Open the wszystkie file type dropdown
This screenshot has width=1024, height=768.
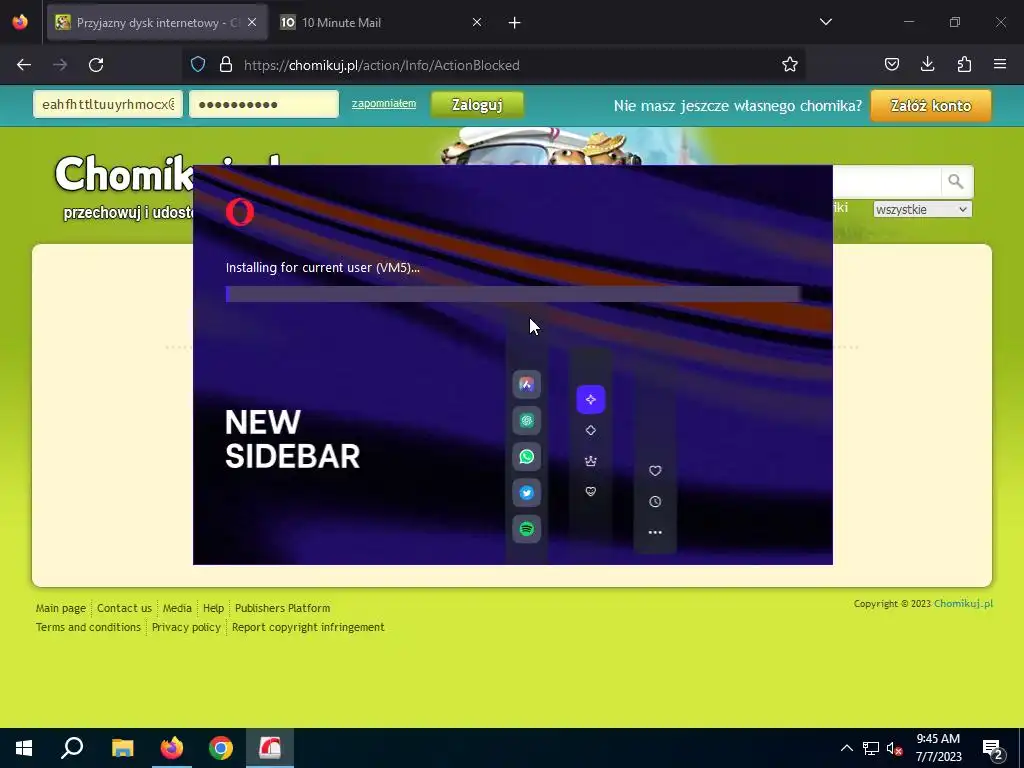click(x=922, y=210)
